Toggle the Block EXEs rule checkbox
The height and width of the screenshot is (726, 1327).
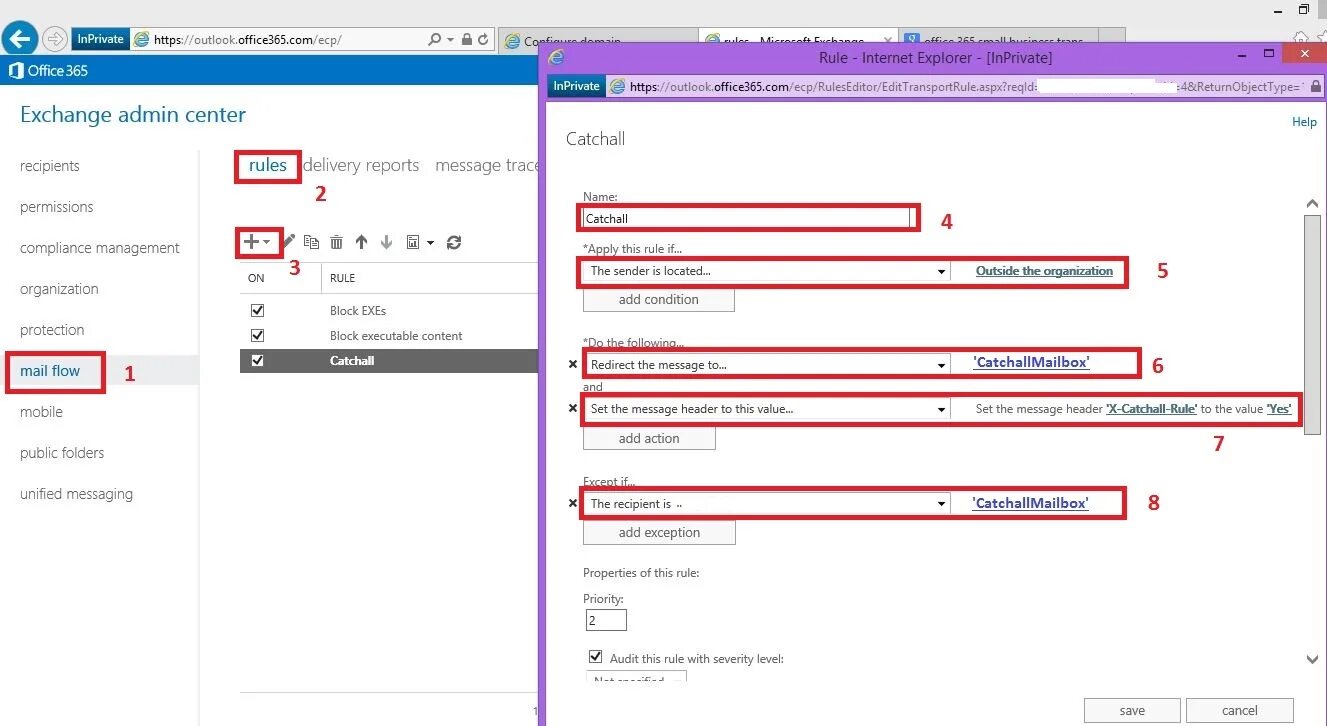tap(257, 311)
